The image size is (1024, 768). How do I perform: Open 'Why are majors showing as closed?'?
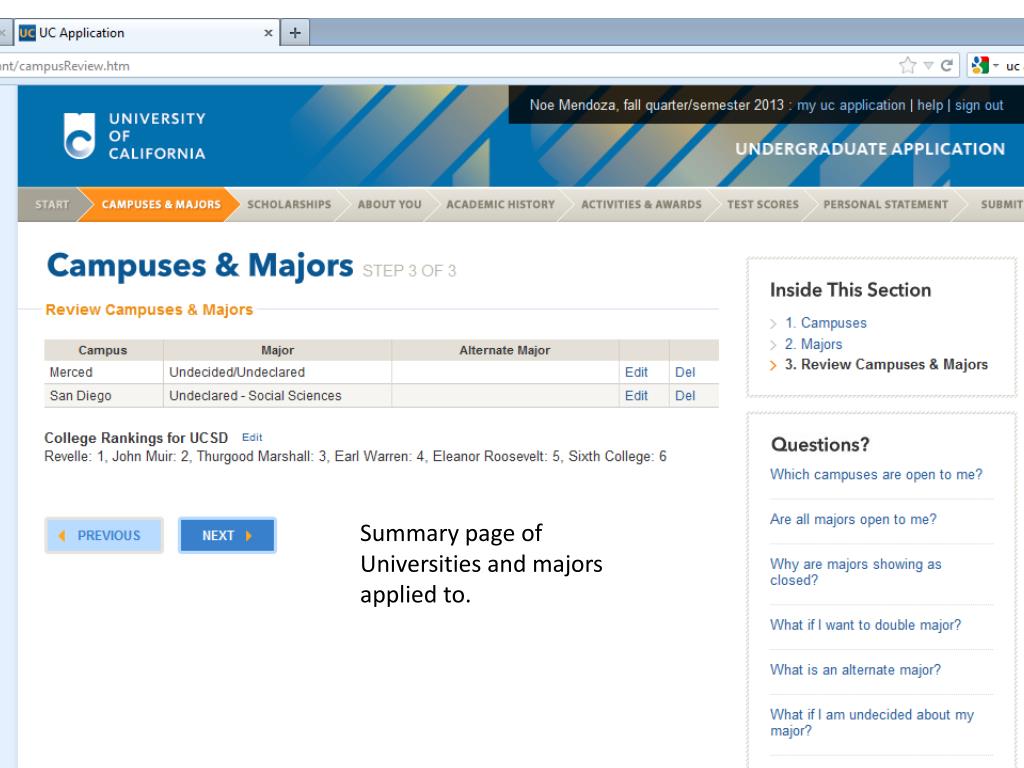(856, 572)
